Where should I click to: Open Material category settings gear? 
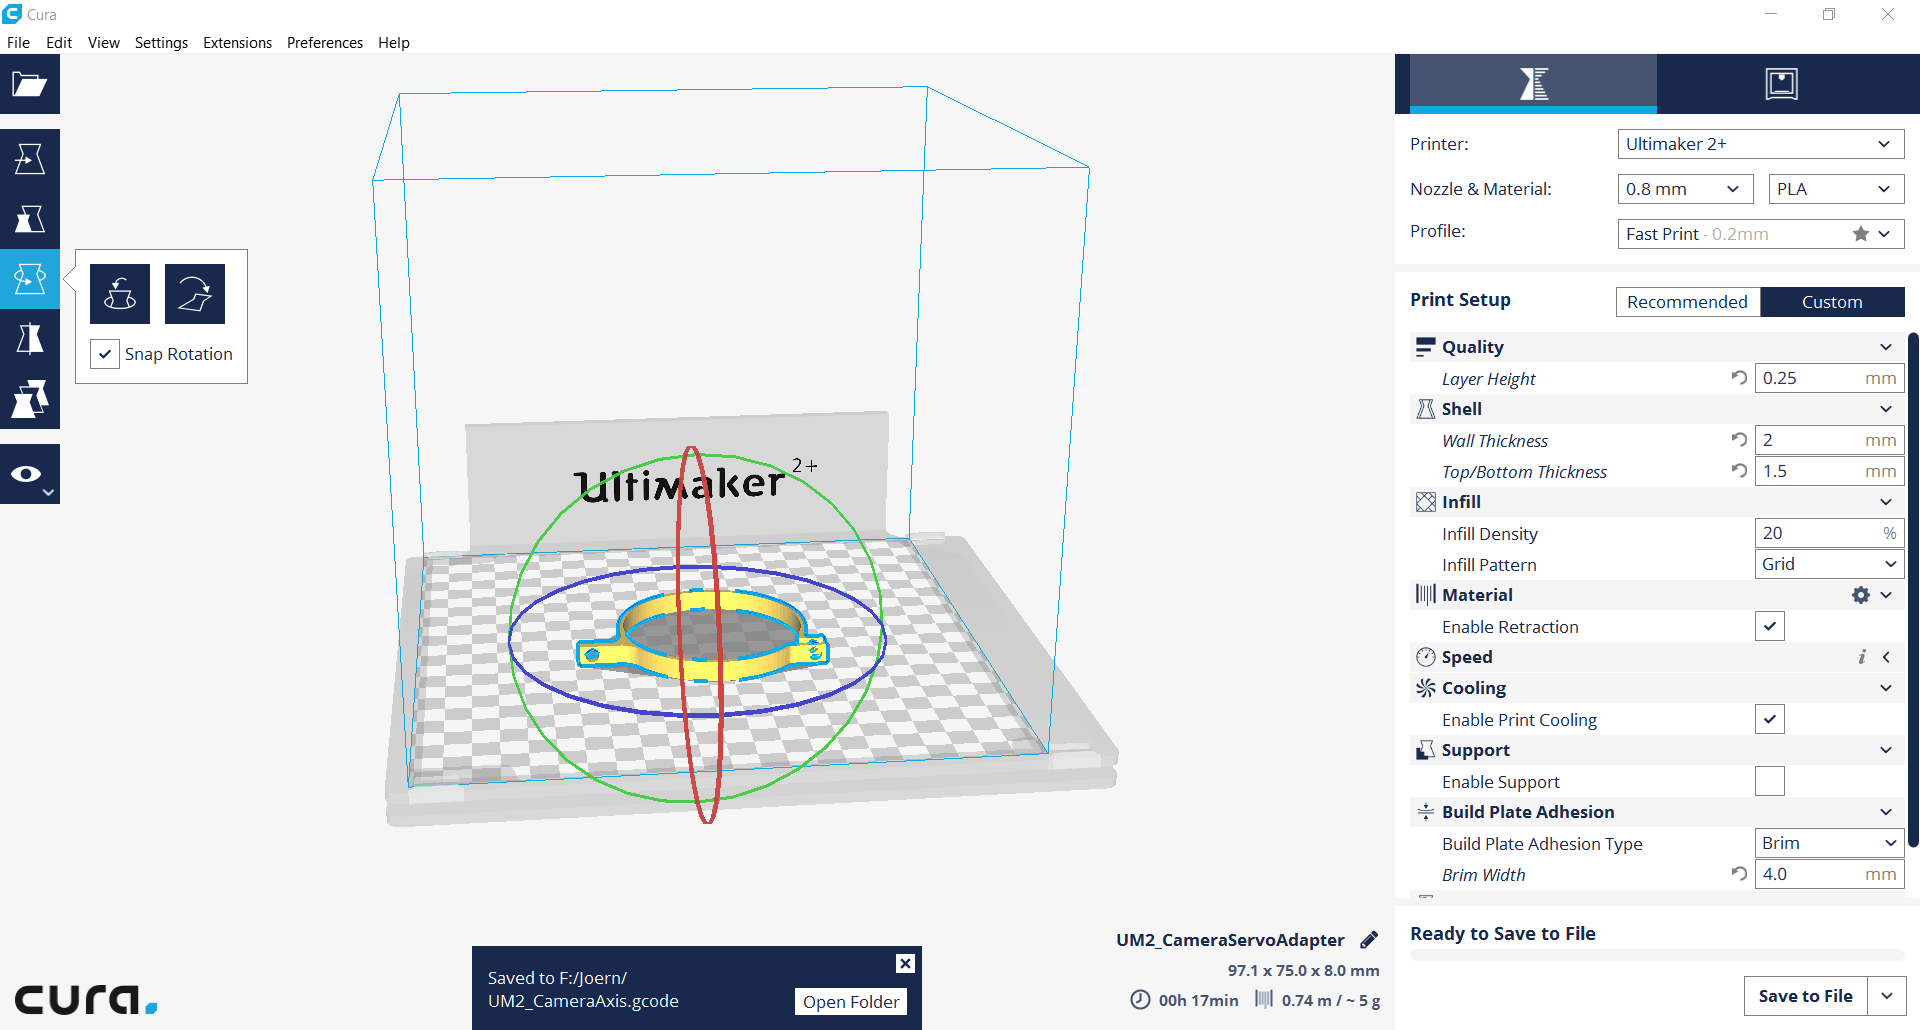coord(1860,595)
